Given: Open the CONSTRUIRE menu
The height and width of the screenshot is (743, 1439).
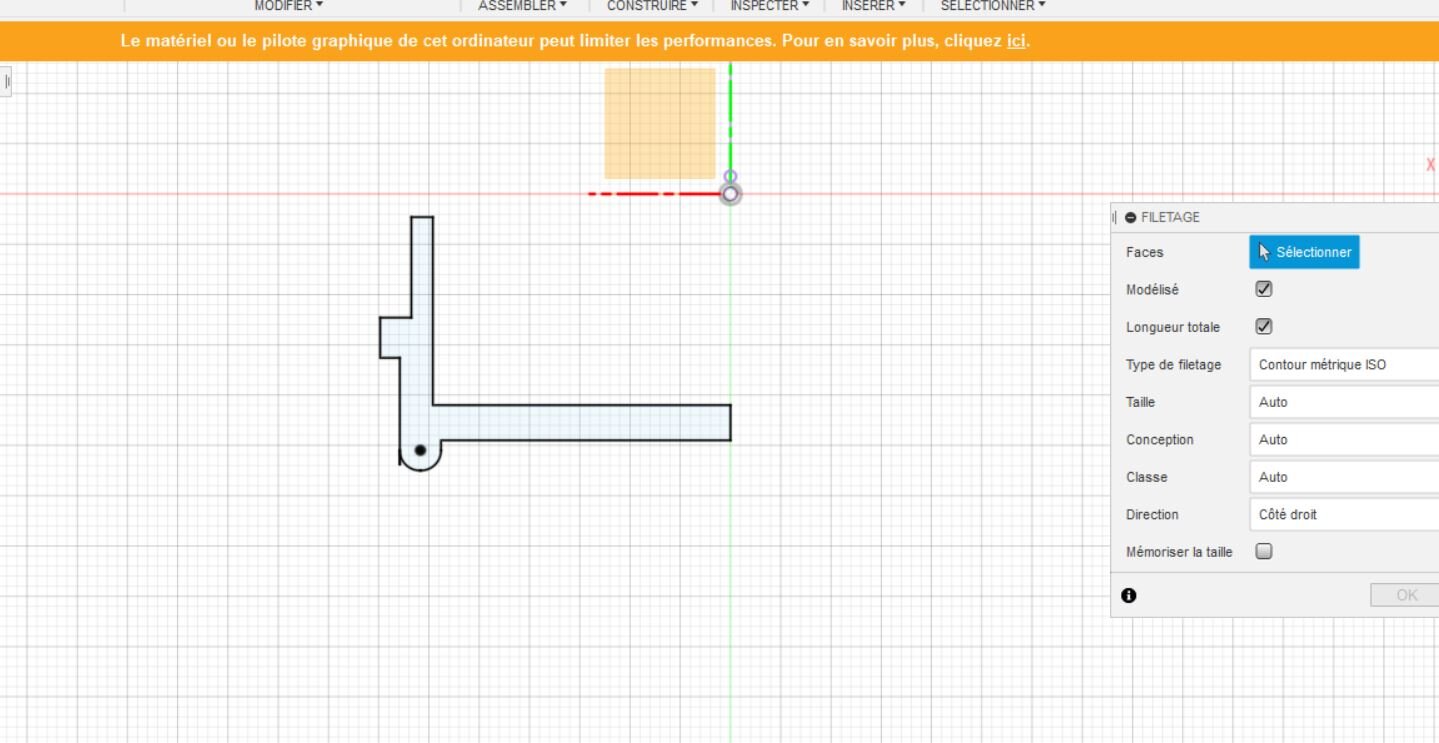Looking at the screenshot, I should pyautogui.click(x=652, y=6).
